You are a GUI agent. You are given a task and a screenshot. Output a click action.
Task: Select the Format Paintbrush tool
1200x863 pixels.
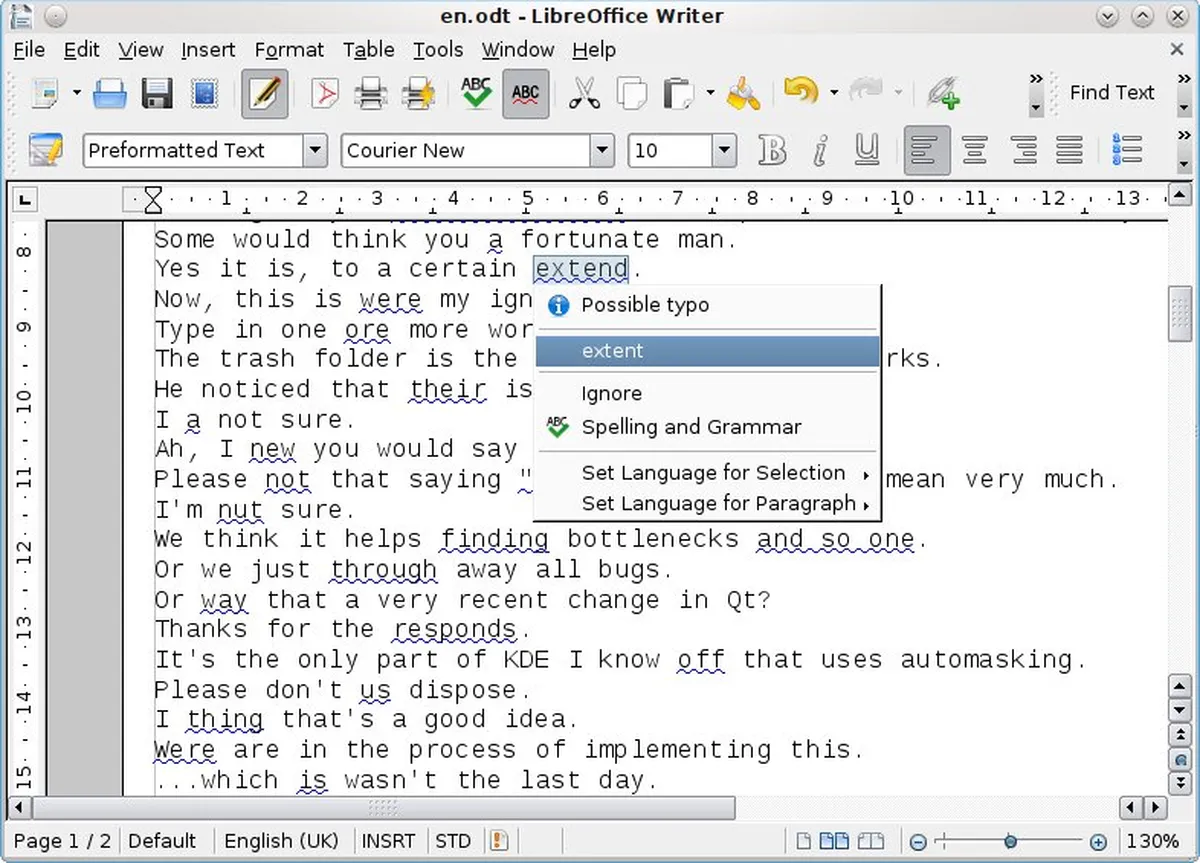[x=741, y=94]
